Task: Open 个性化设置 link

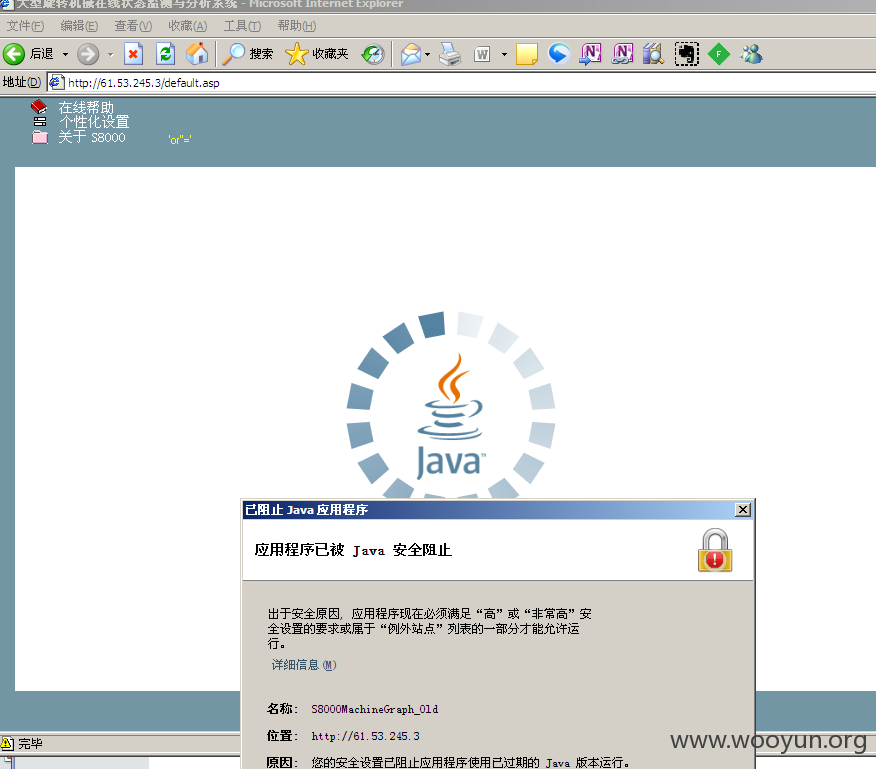Action: [x=94, y=122]
